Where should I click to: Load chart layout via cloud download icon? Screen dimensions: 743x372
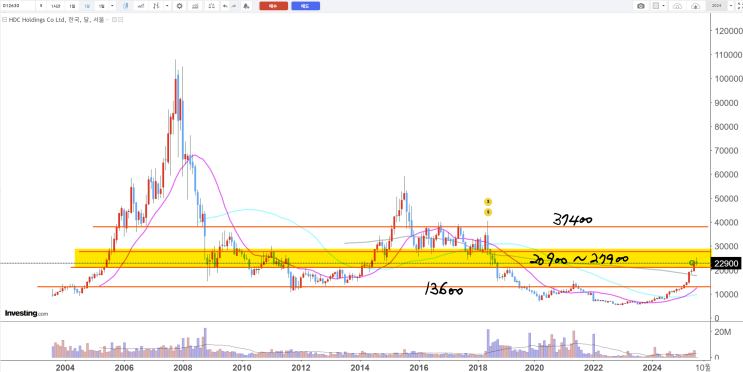677,6
